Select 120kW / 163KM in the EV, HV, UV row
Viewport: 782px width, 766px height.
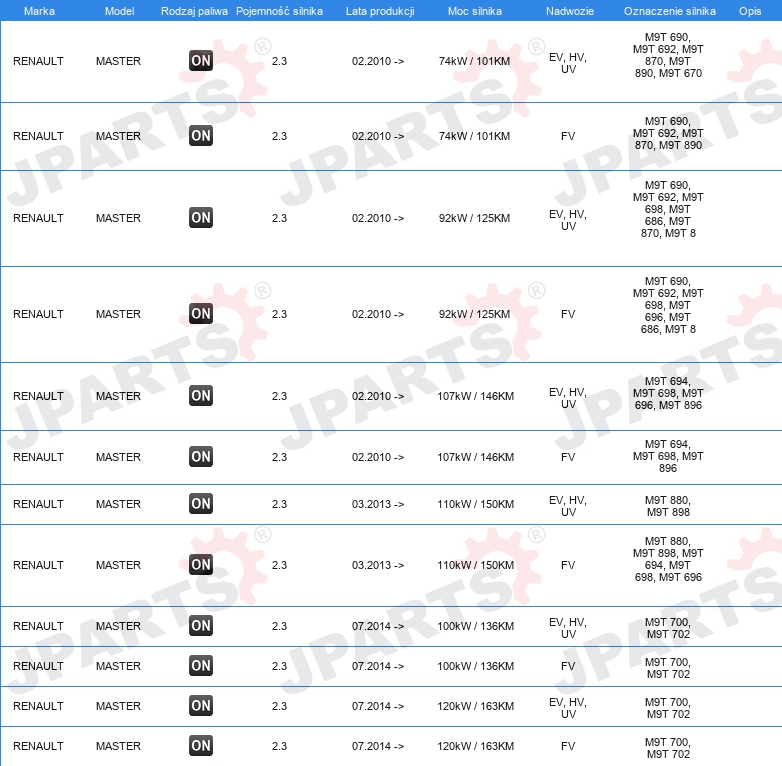(475, 706)
